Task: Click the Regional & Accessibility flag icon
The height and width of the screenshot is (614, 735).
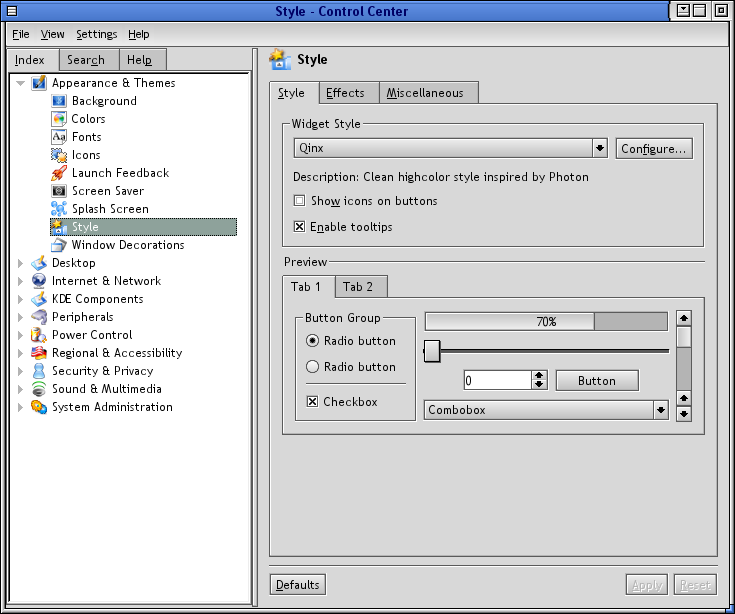Action: tap(39, 353)
